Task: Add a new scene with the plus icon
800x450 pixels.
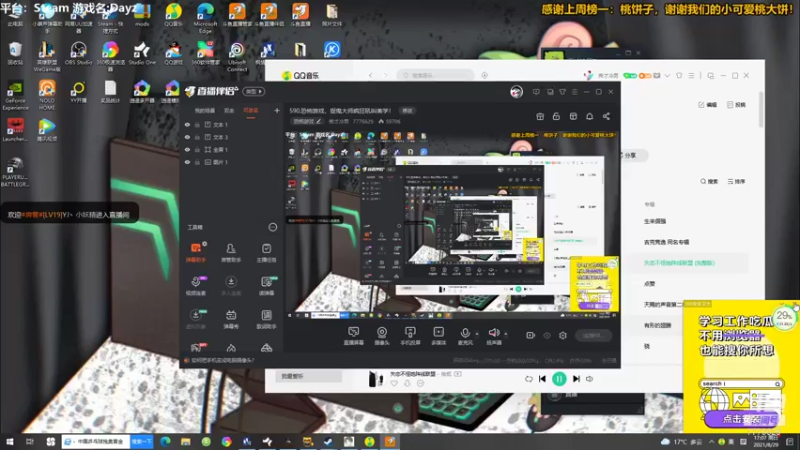Action: pos(277,110)
